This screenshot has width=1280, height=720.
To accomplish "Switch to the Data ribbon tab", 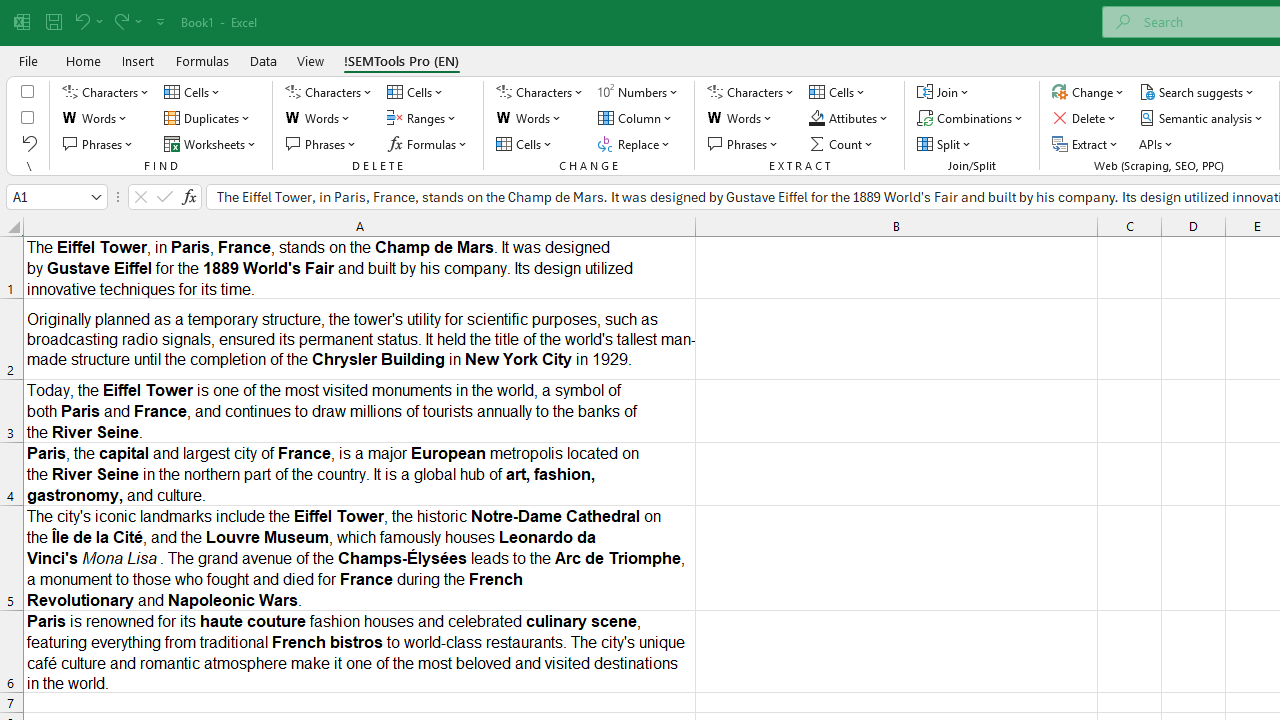I will point(263,61).
